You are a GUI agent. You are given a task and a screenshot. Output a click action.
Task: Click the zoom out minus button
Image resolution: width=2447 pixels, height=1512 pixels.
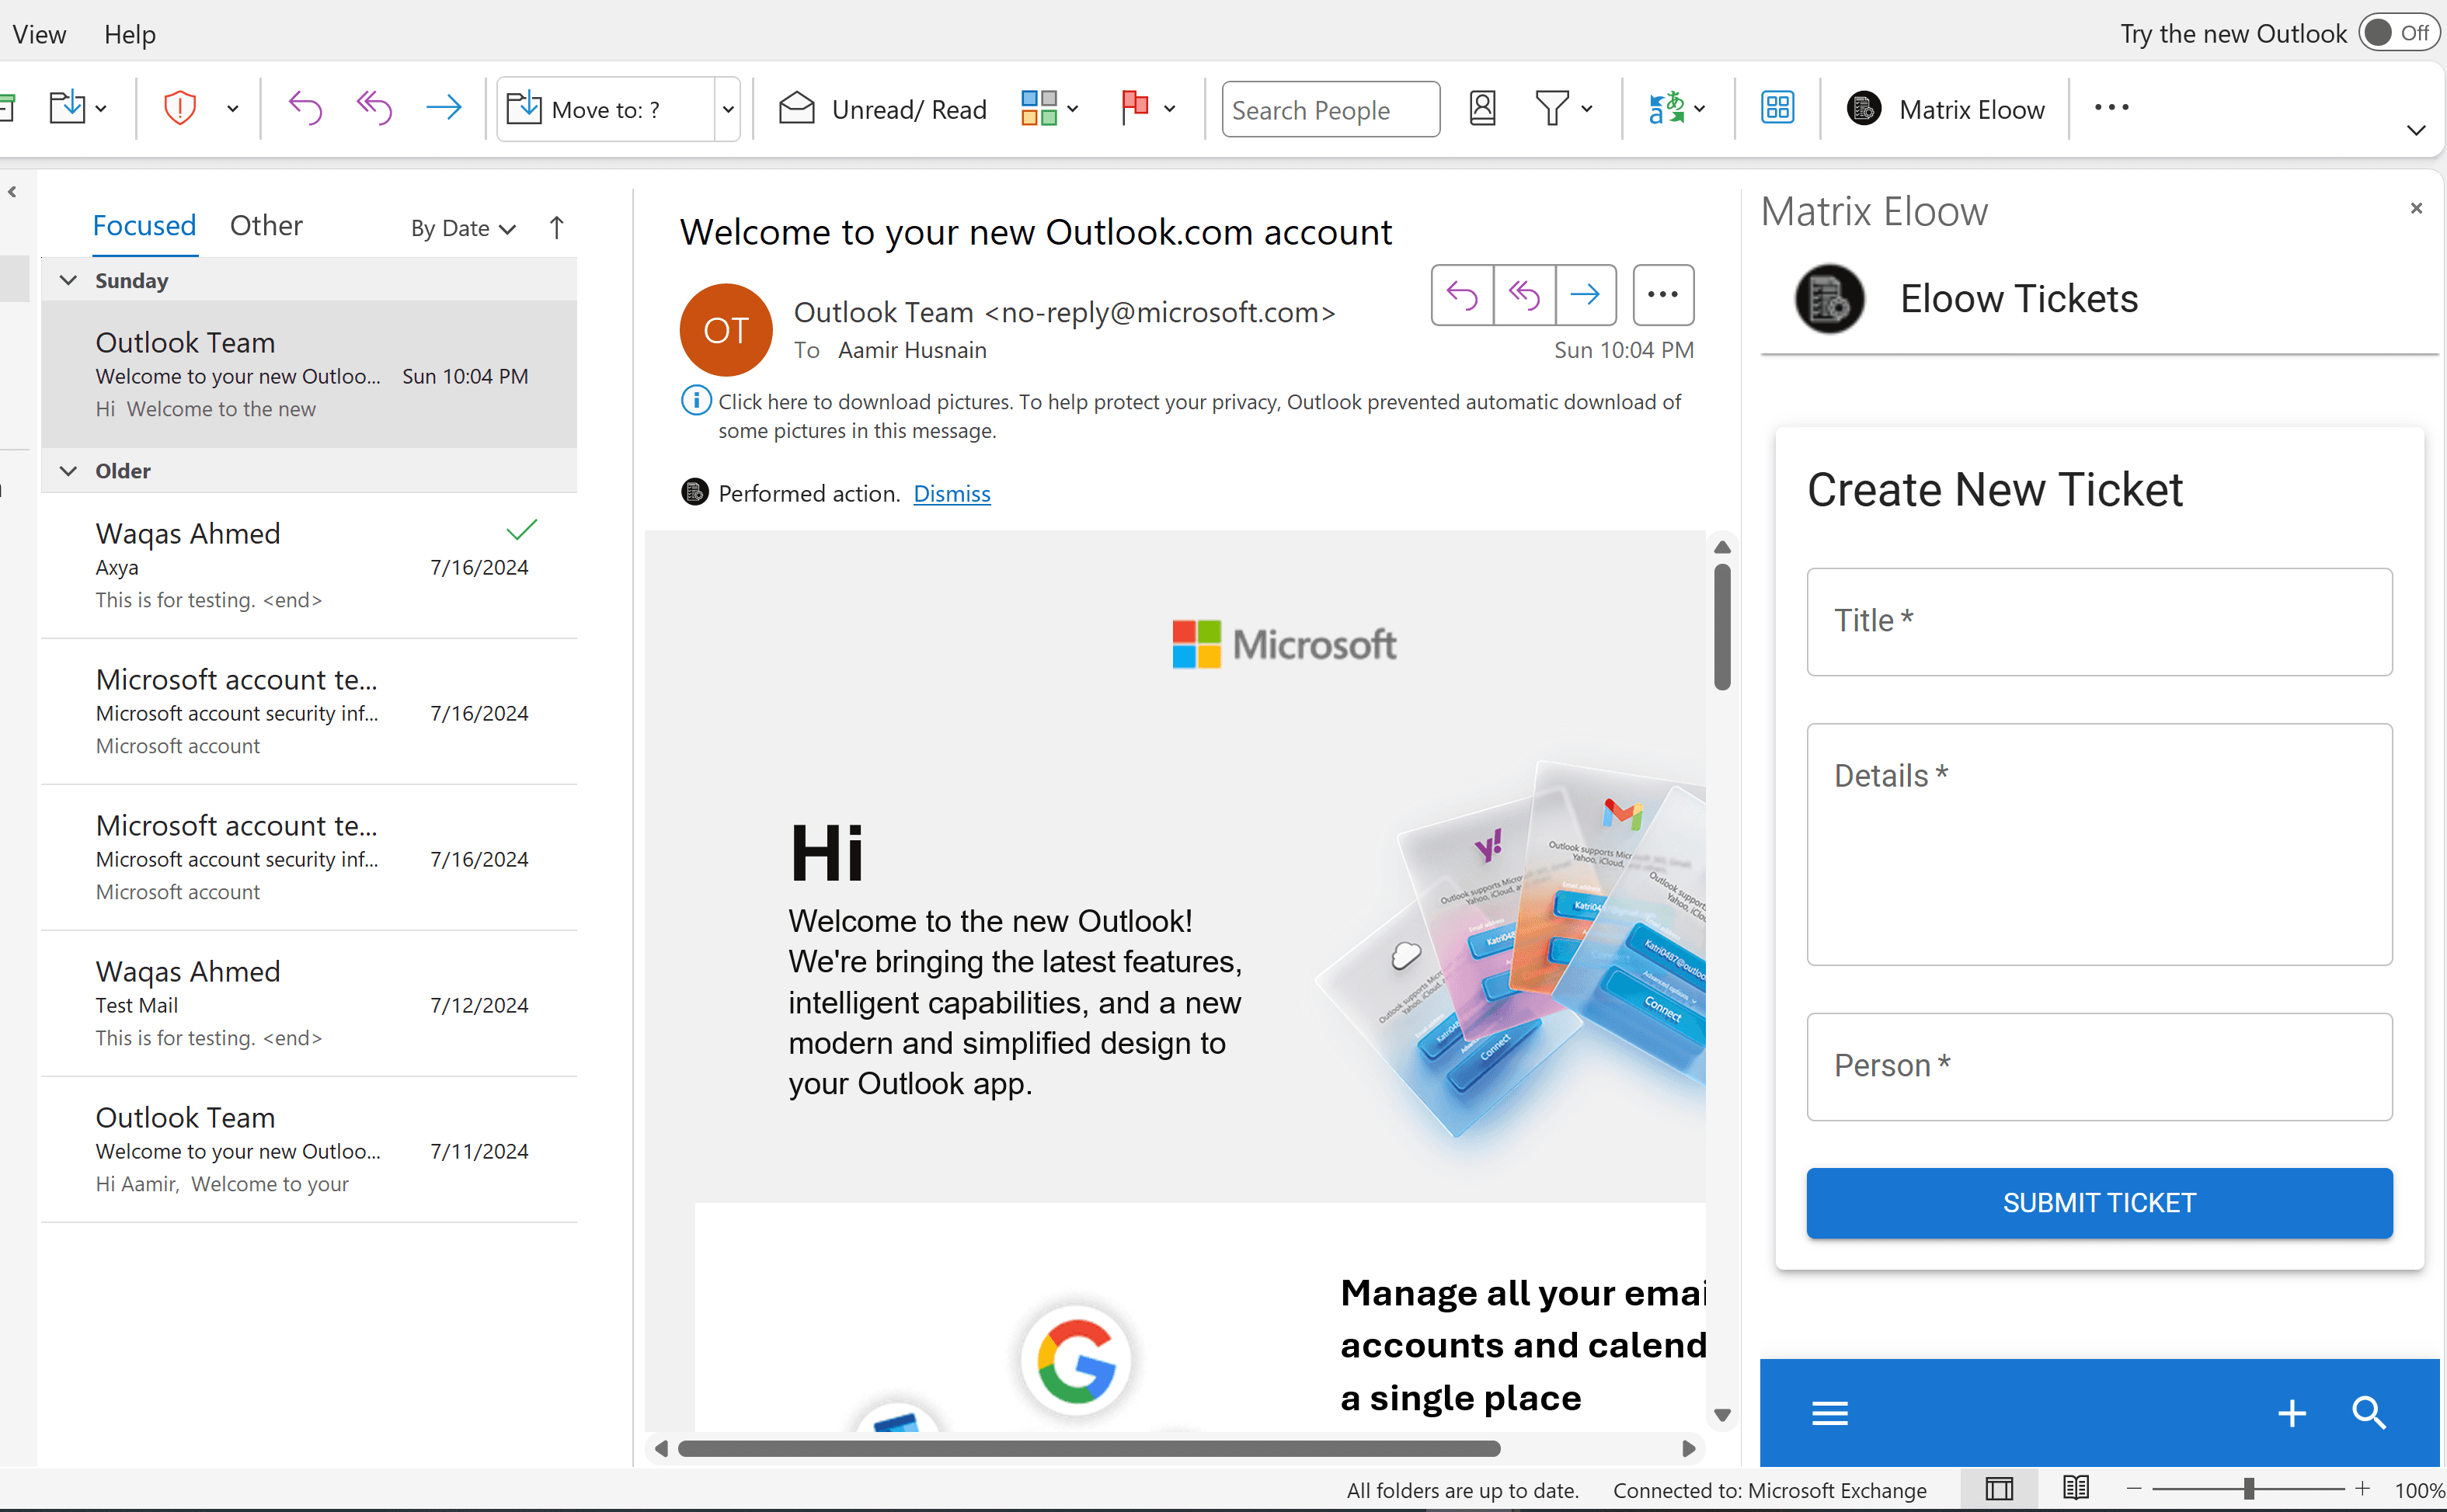coord(2132,1488)
